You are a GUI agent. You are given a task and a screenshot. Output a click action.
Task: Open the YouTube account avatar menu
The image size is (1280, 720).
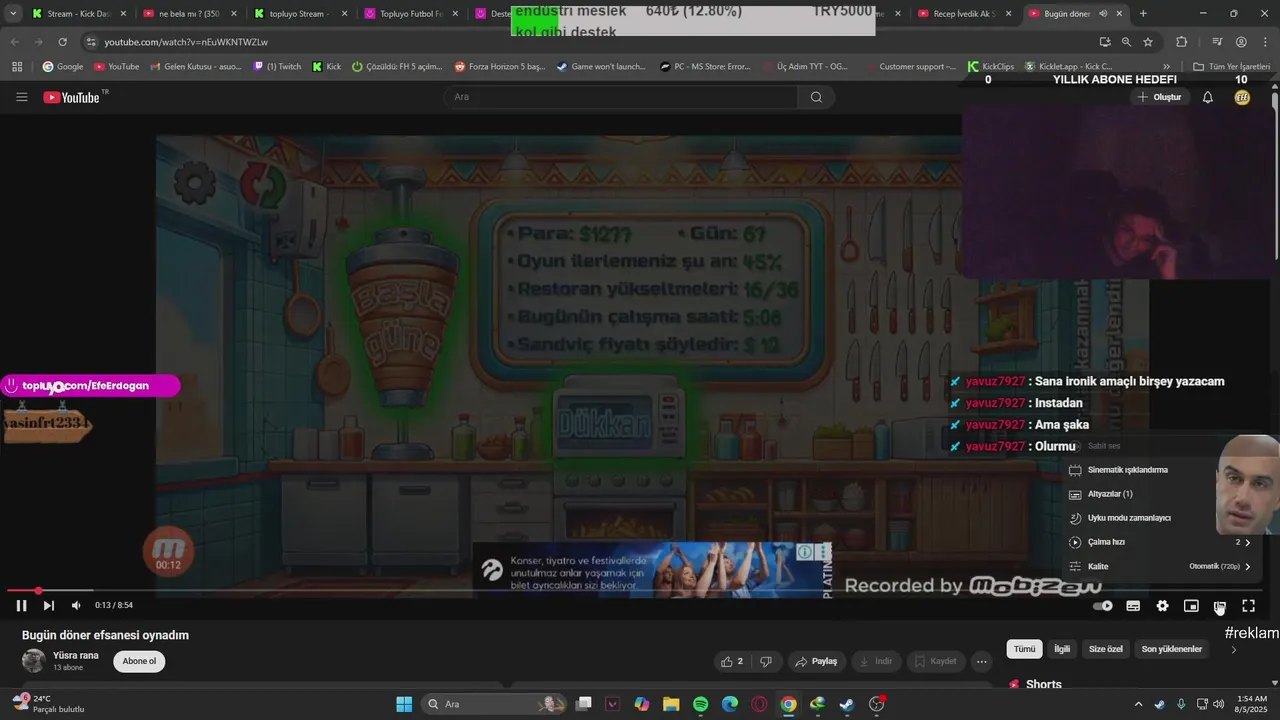pos(1242,97)
